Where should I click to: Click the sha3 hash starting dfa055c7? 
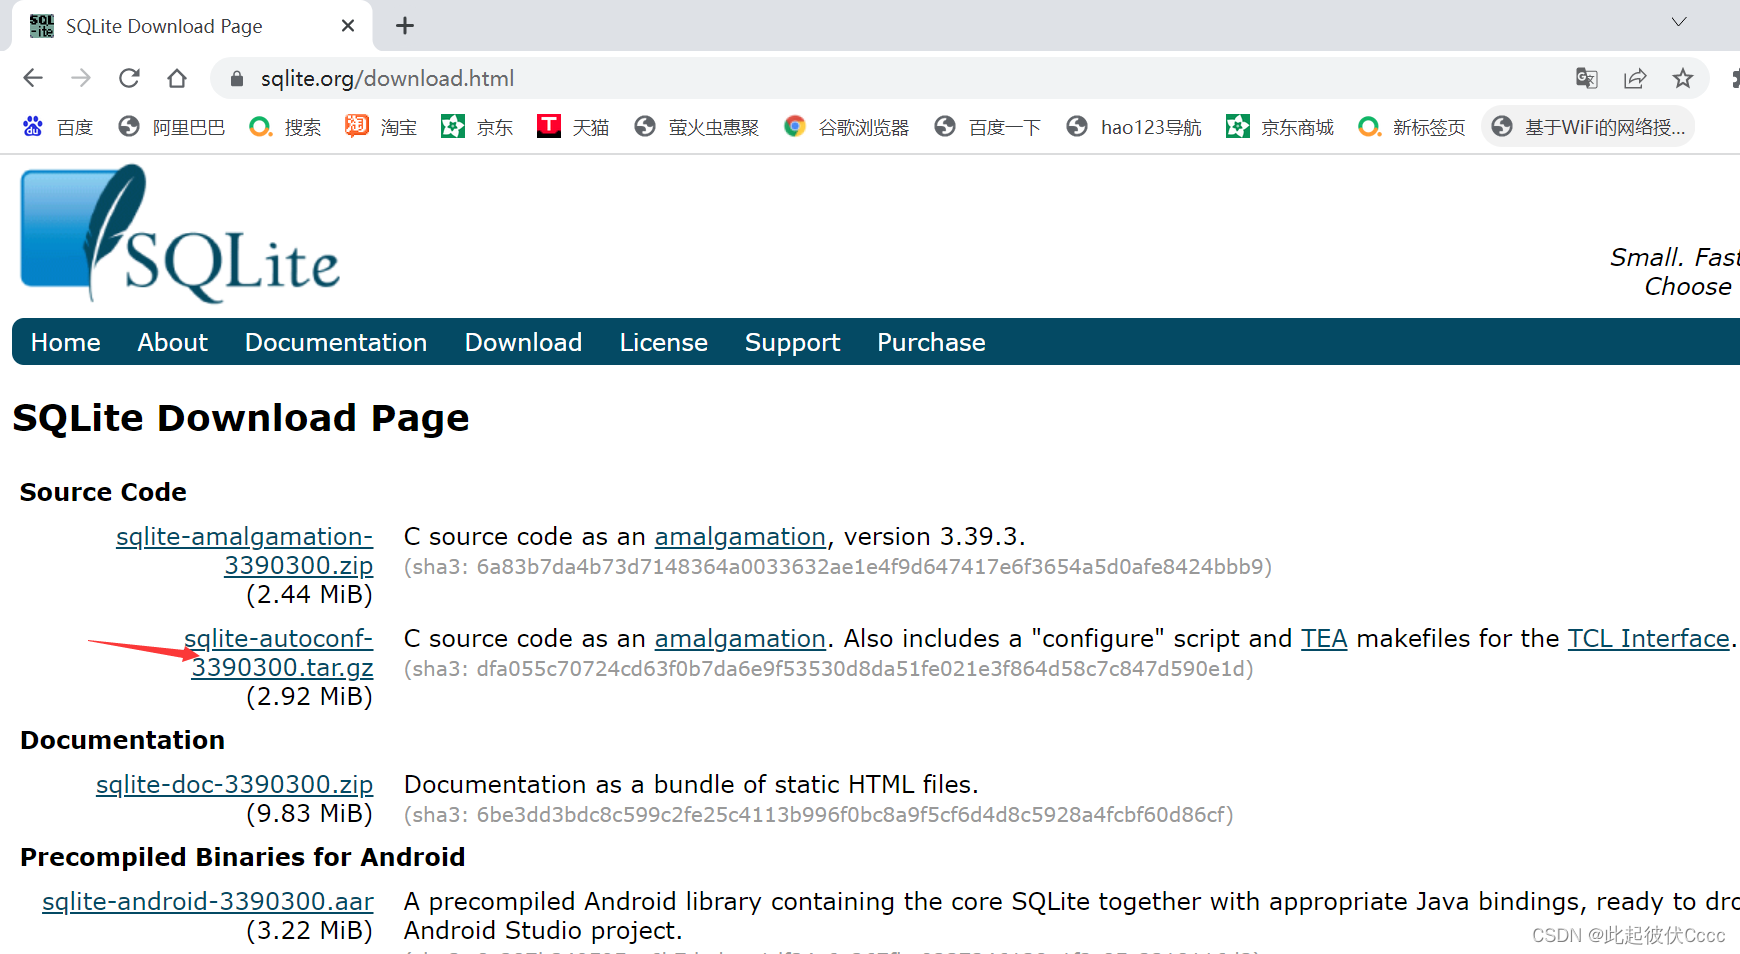click(x=829, y=669)
